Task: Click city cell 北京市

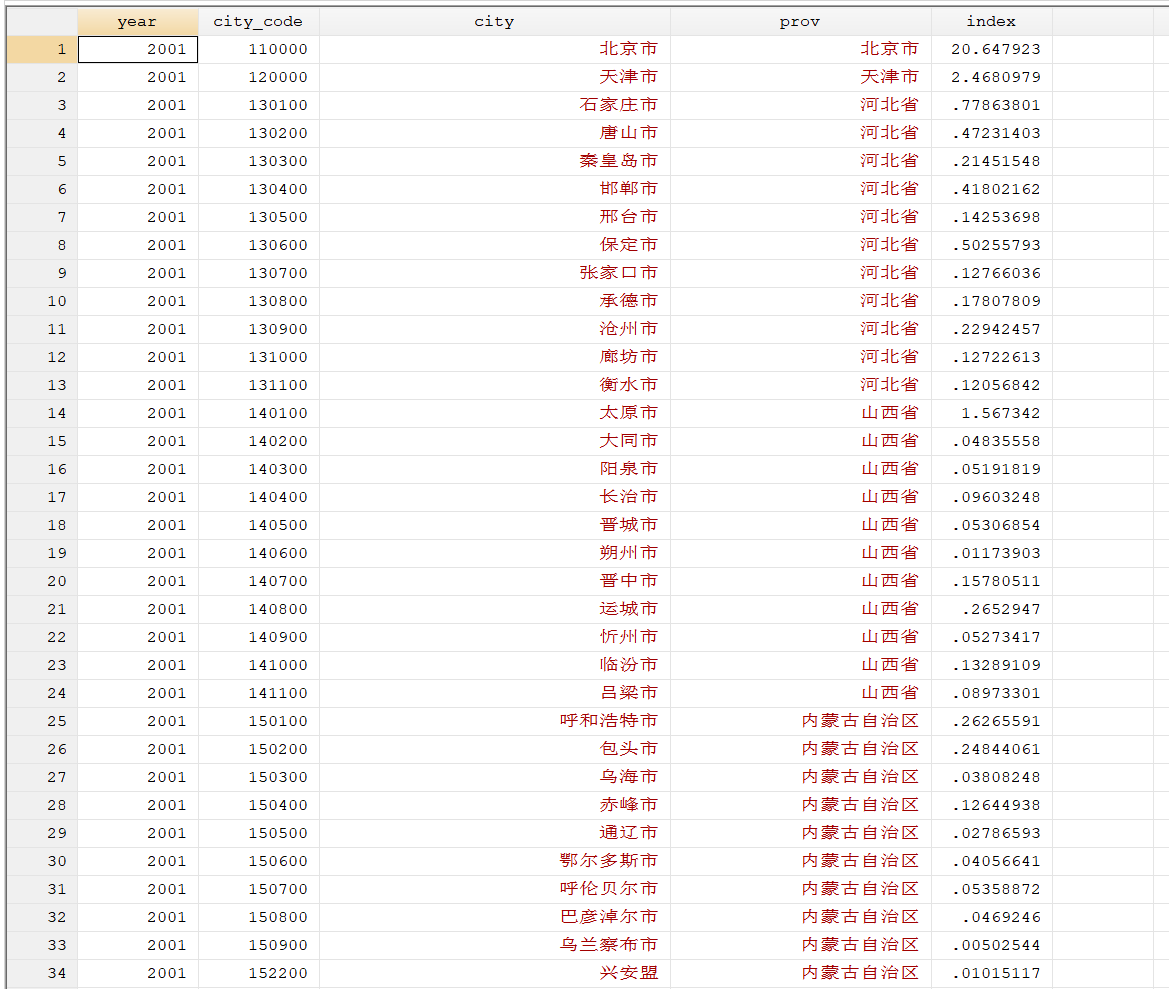Action: [x=494, y=49]
